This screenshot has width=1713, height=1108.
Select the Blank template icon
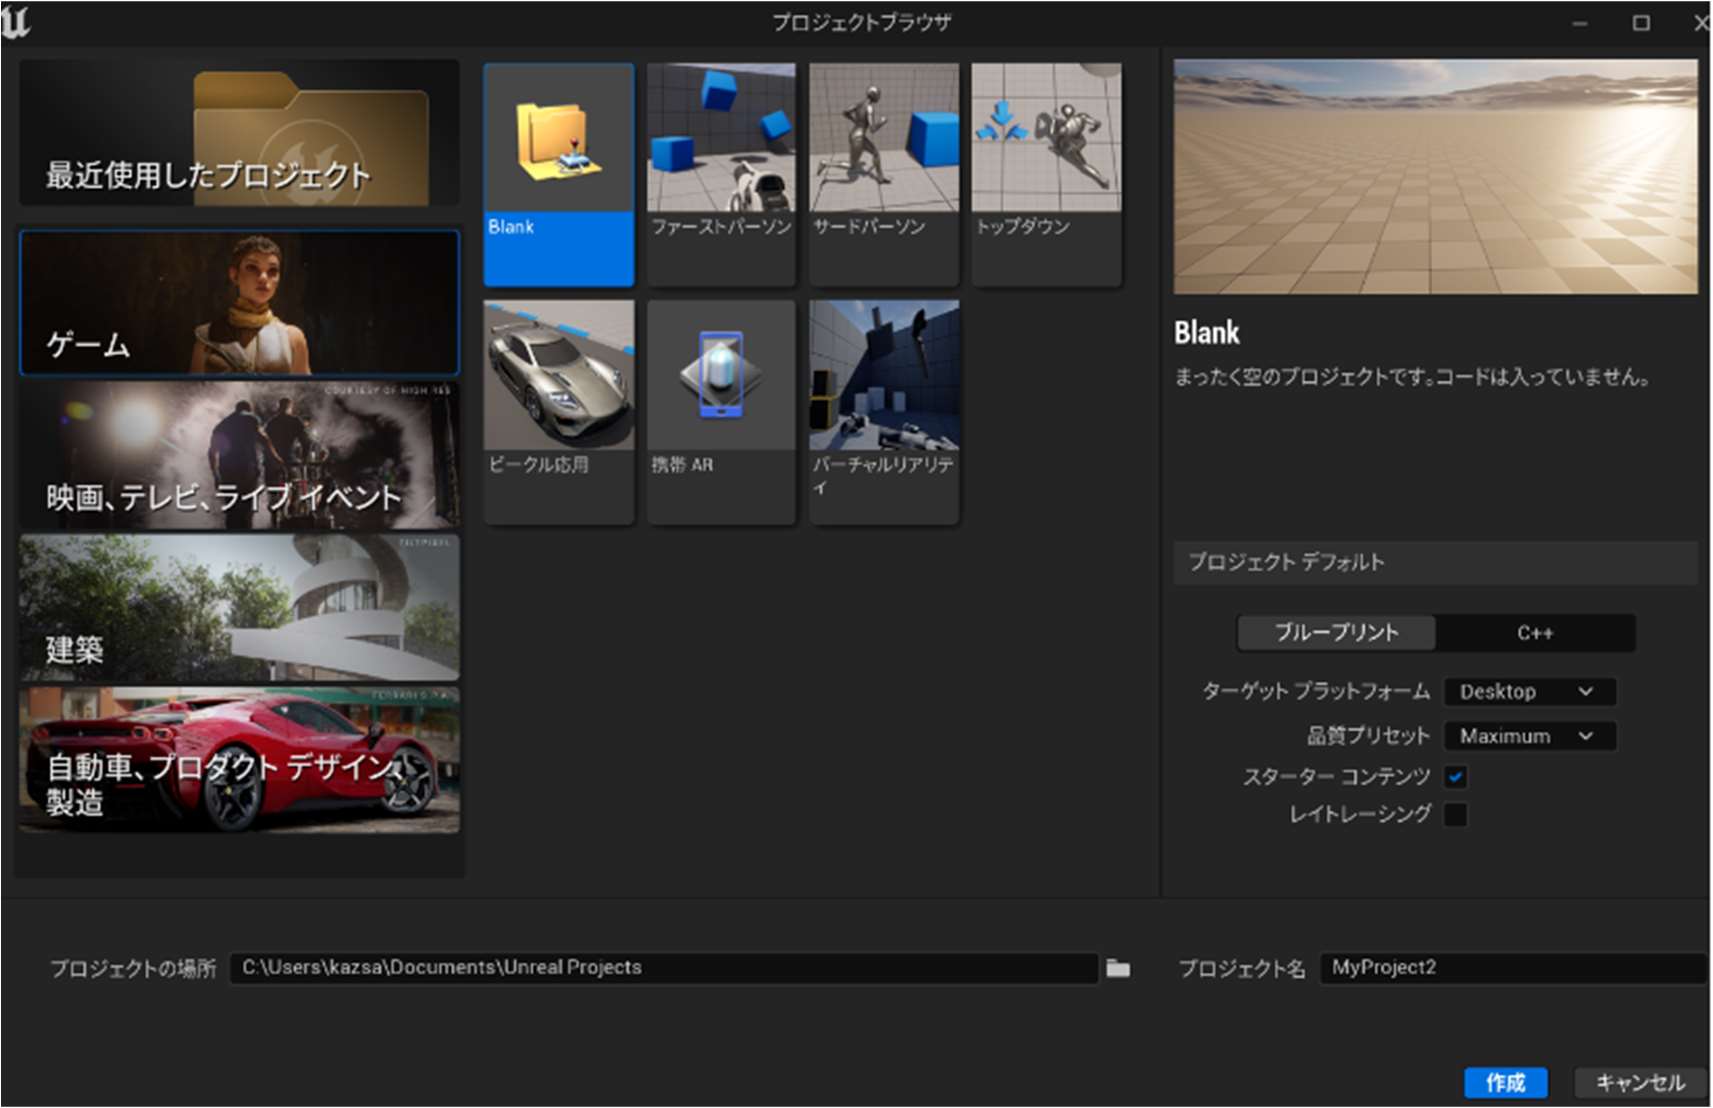[558, 140]
